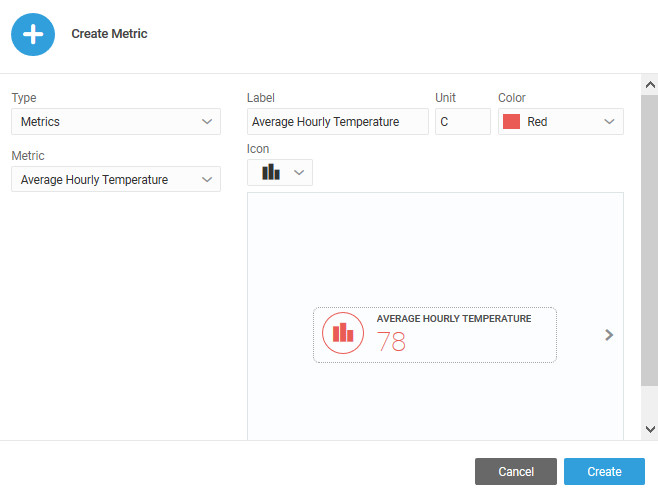Click the Create Metric dialog title

coord(109,34)
